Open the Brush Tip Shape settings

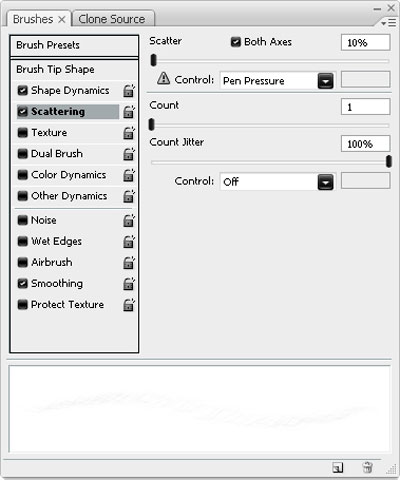pos(74,69)
